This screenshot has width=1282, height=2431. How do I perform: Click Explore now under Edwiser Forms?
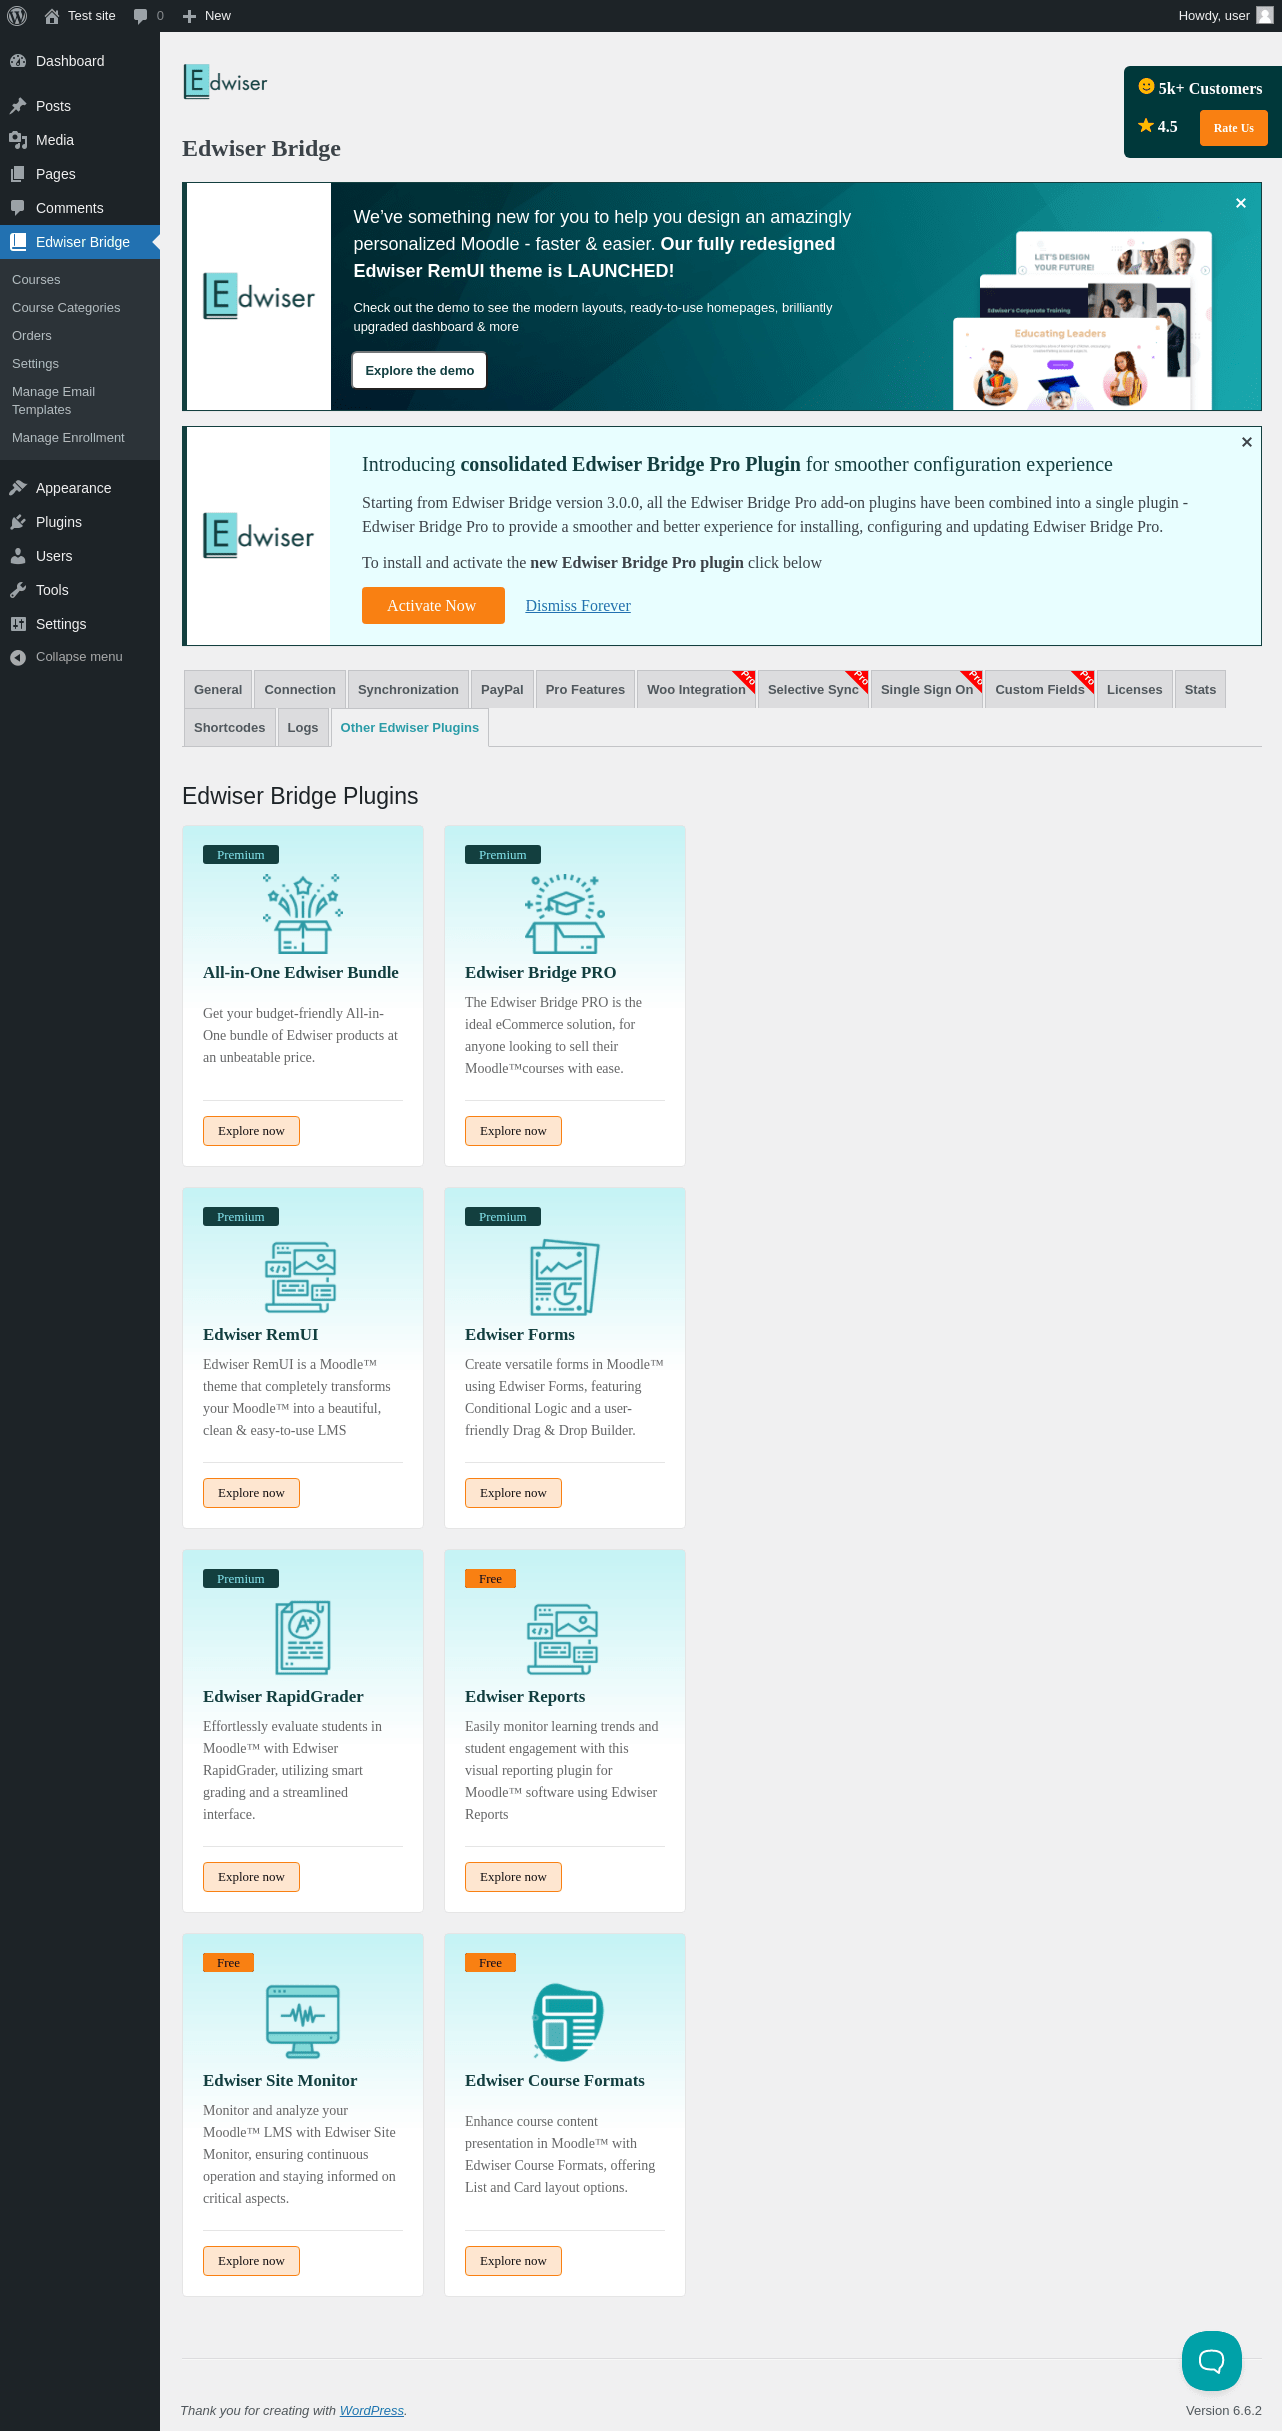(513, 1493)
